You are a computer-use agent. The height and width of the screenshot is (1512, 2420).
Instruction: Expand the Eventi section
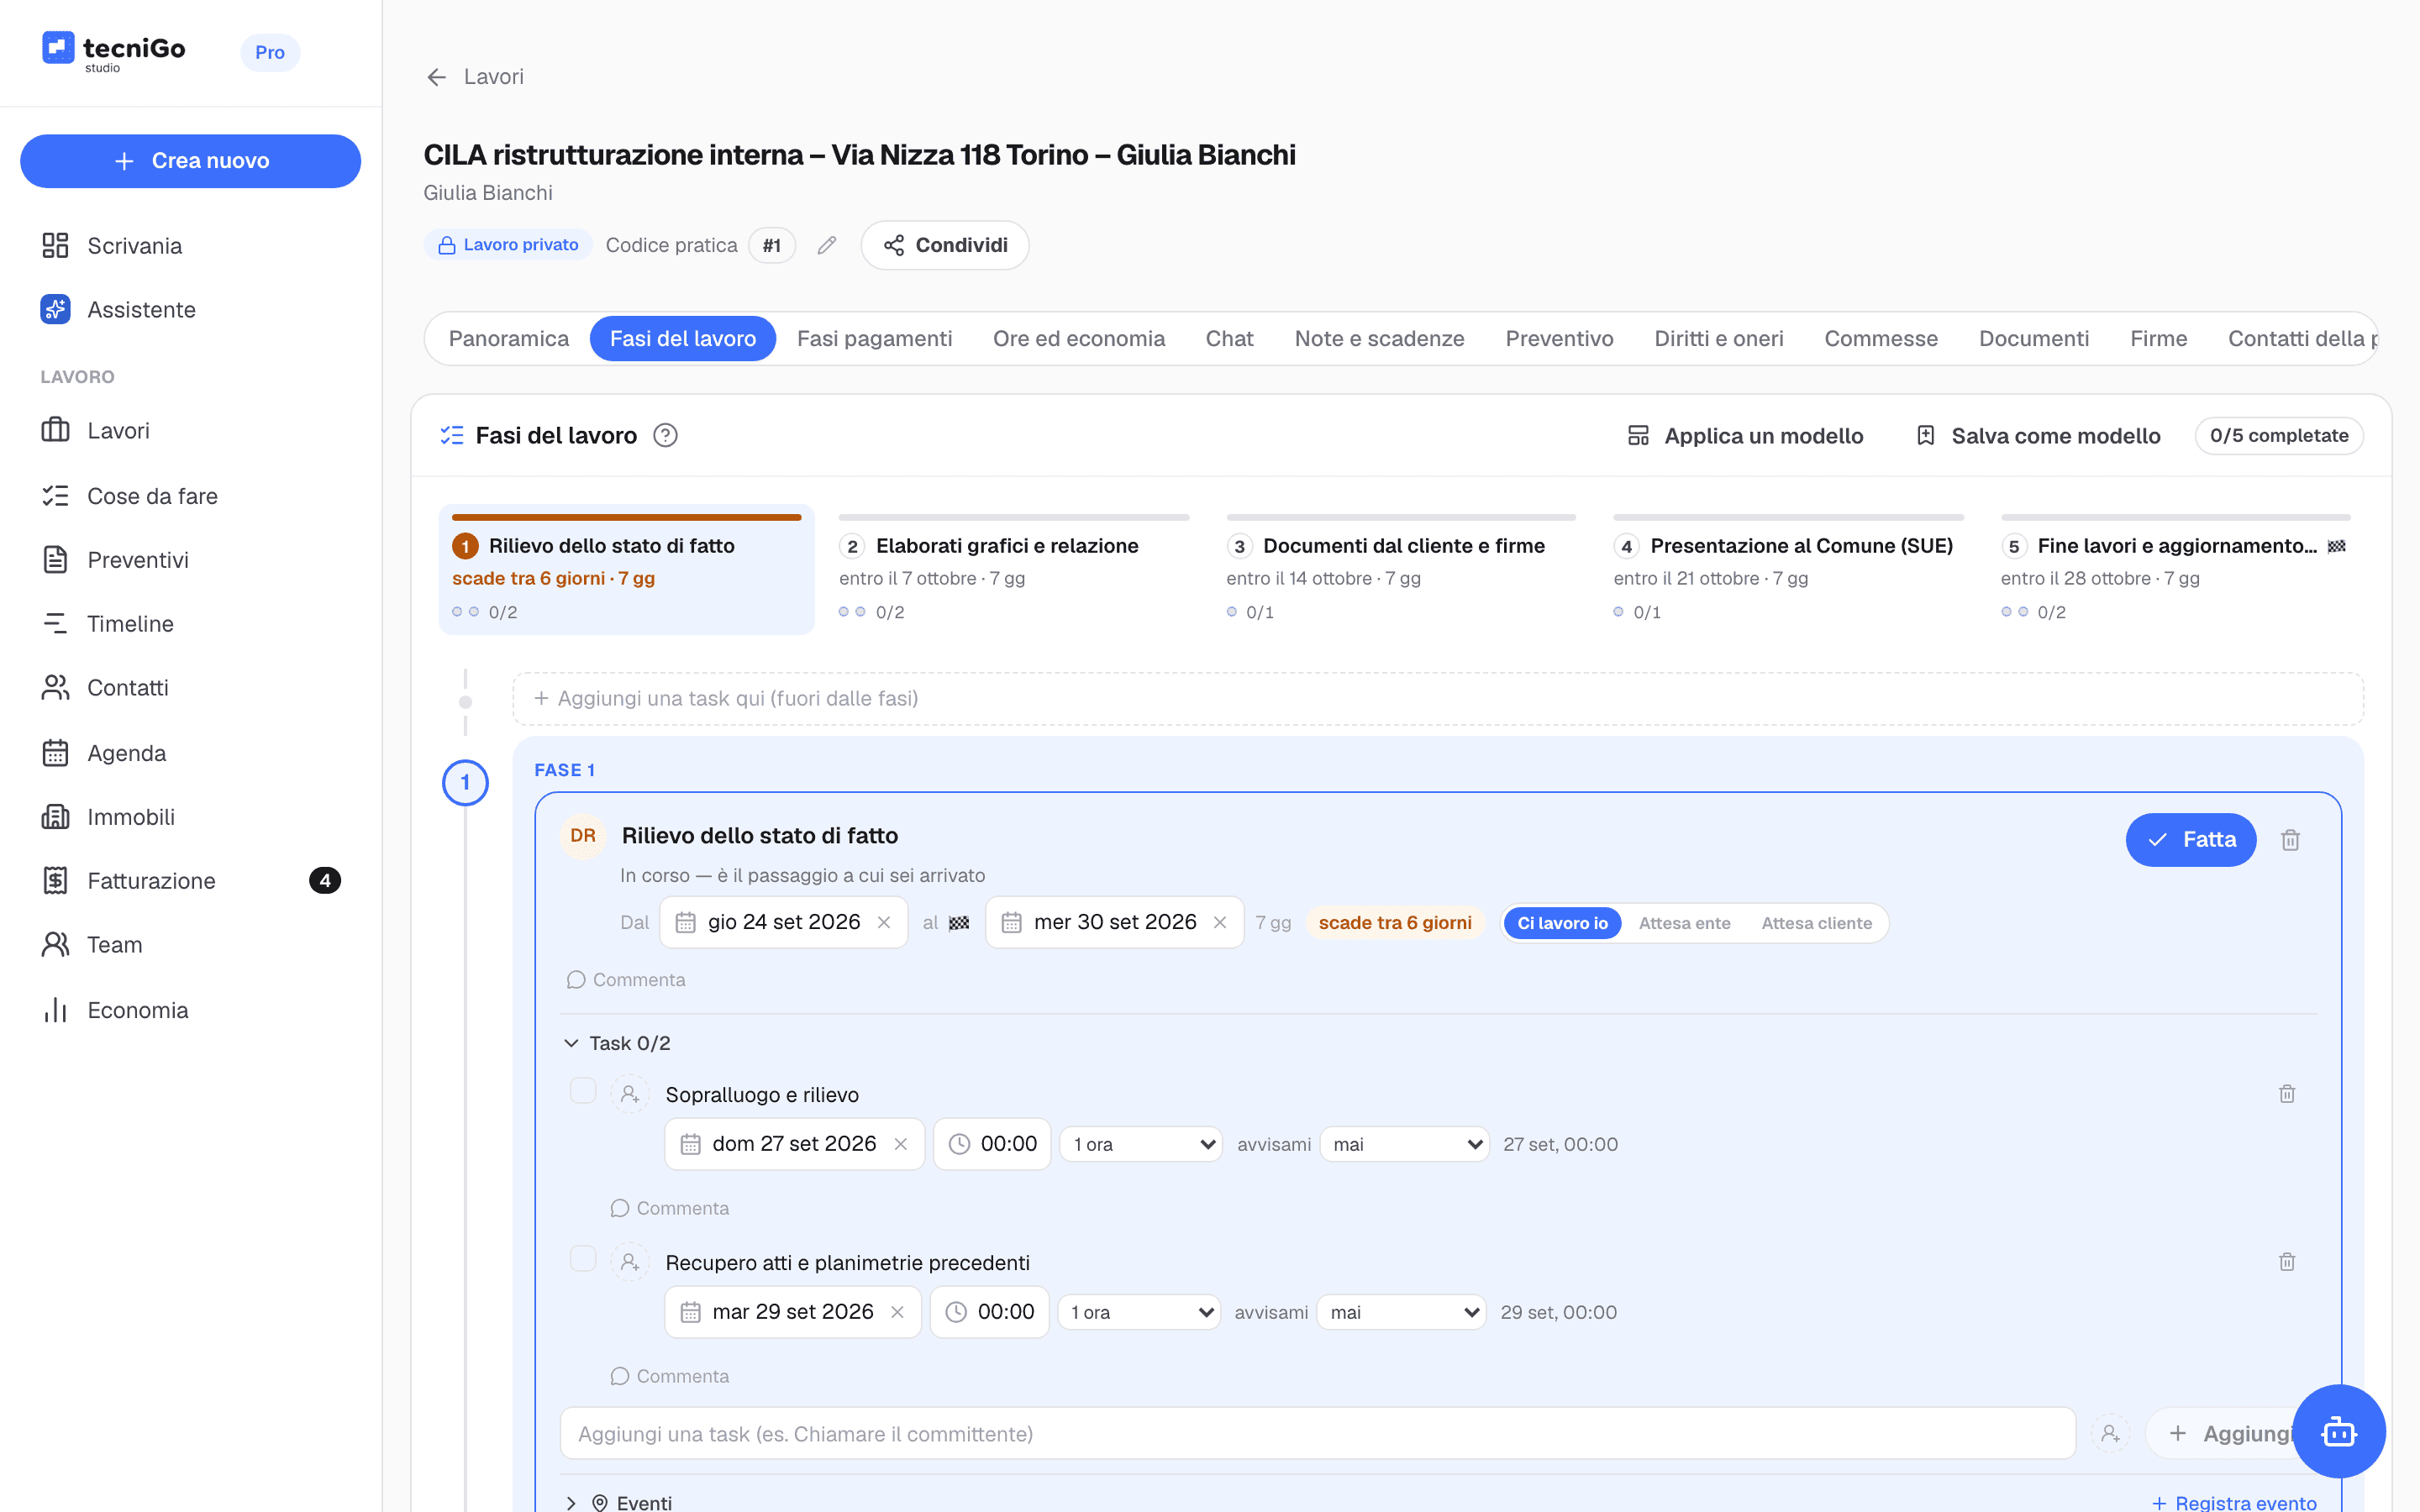pos(618,1502)
